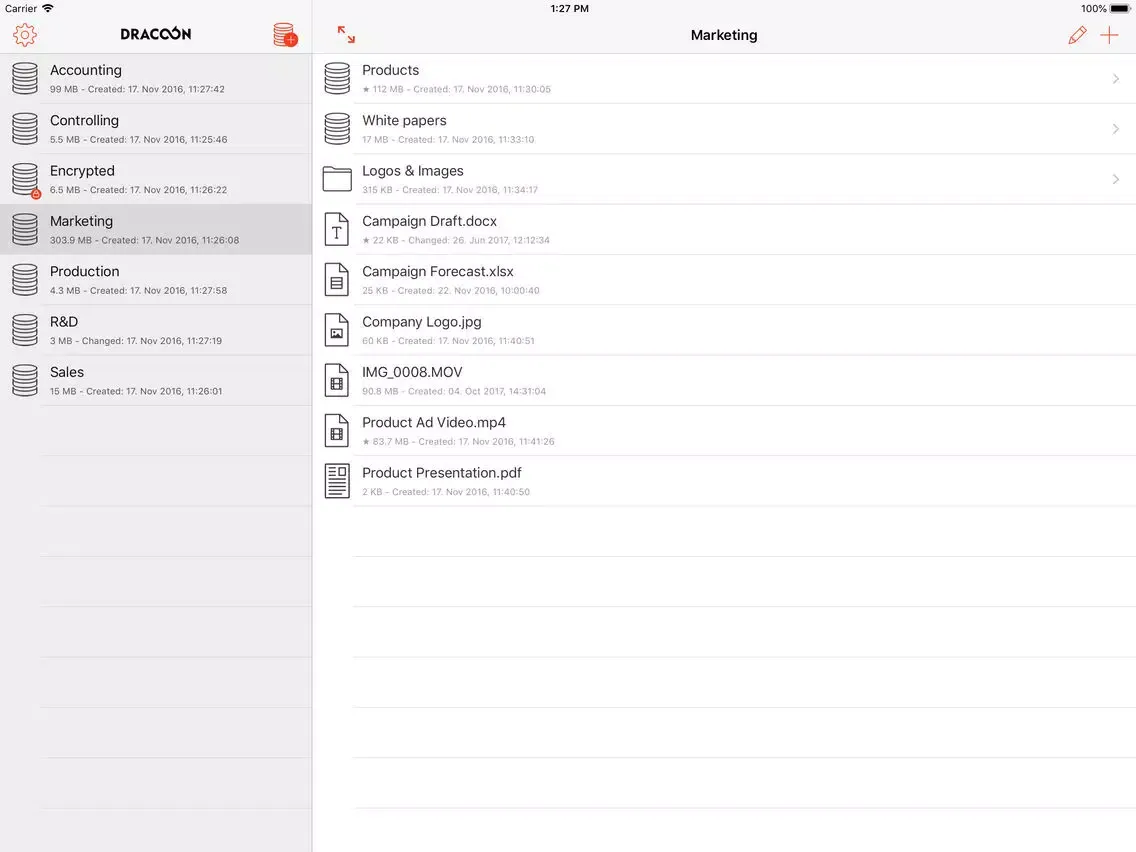This screenshot has height=852, width=1136.
Task: Tap the Encrypted data room lock icon
Action: pos(36,194)
